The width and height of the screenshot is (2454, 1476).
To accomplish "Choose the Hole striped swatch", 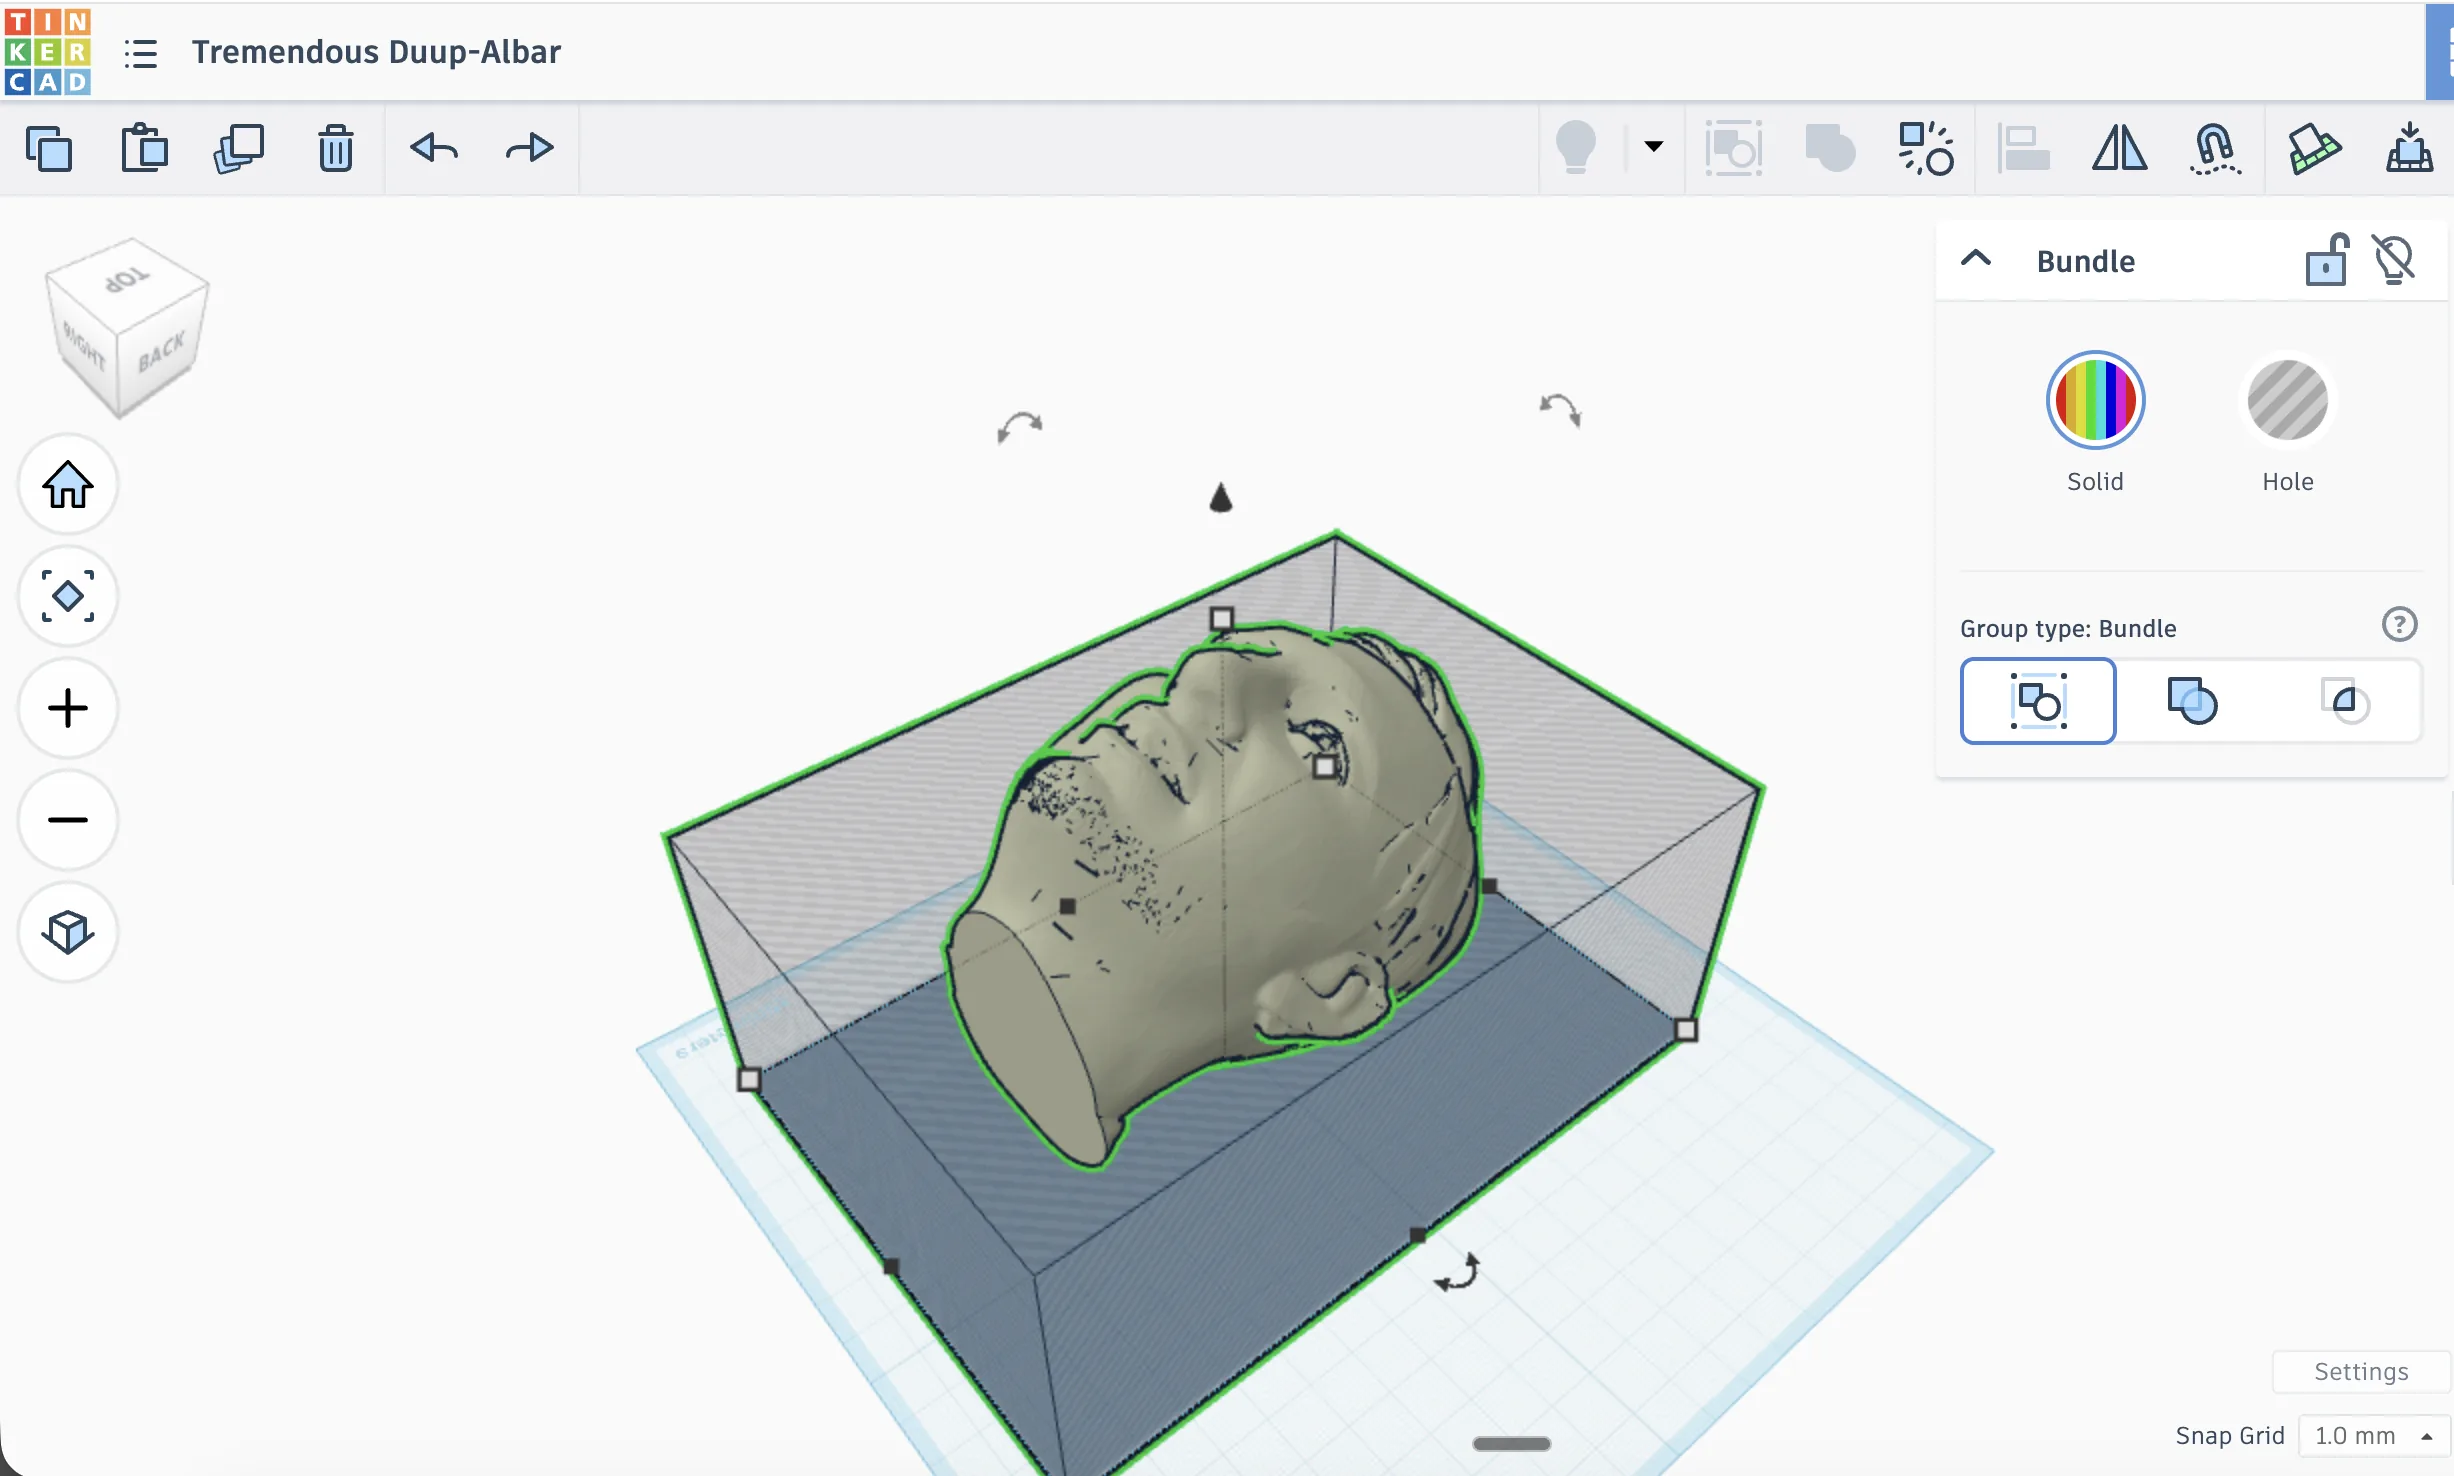I will [2287, 400].
